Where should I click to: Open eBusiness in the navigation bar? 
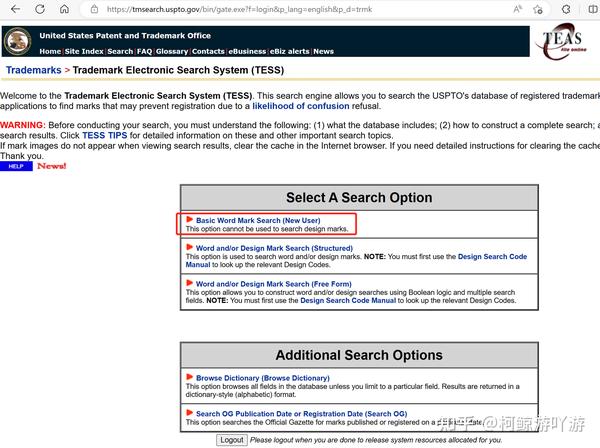pos(247,51)
